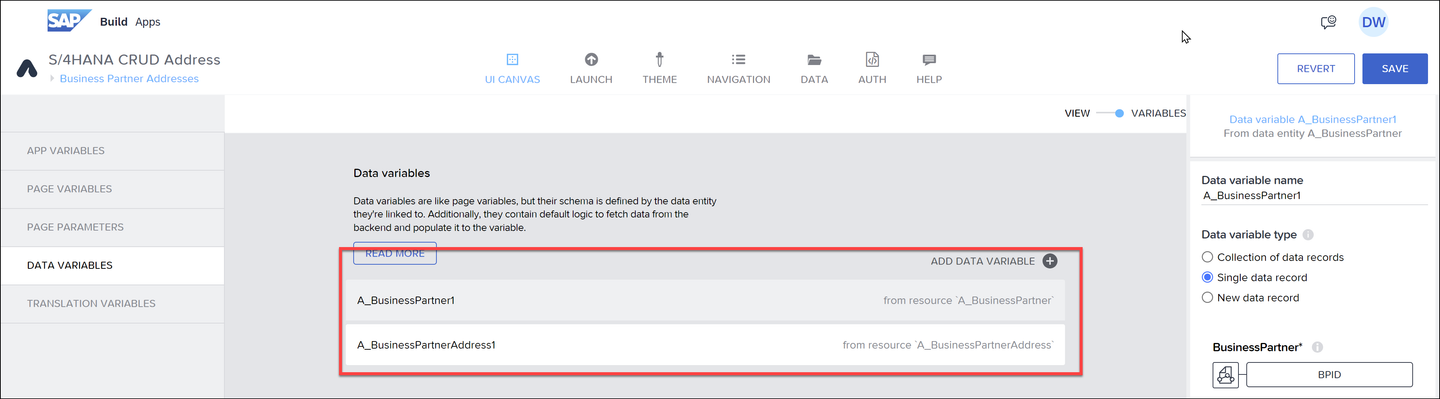
Task: Click the SAP logo
Action: 70,21
